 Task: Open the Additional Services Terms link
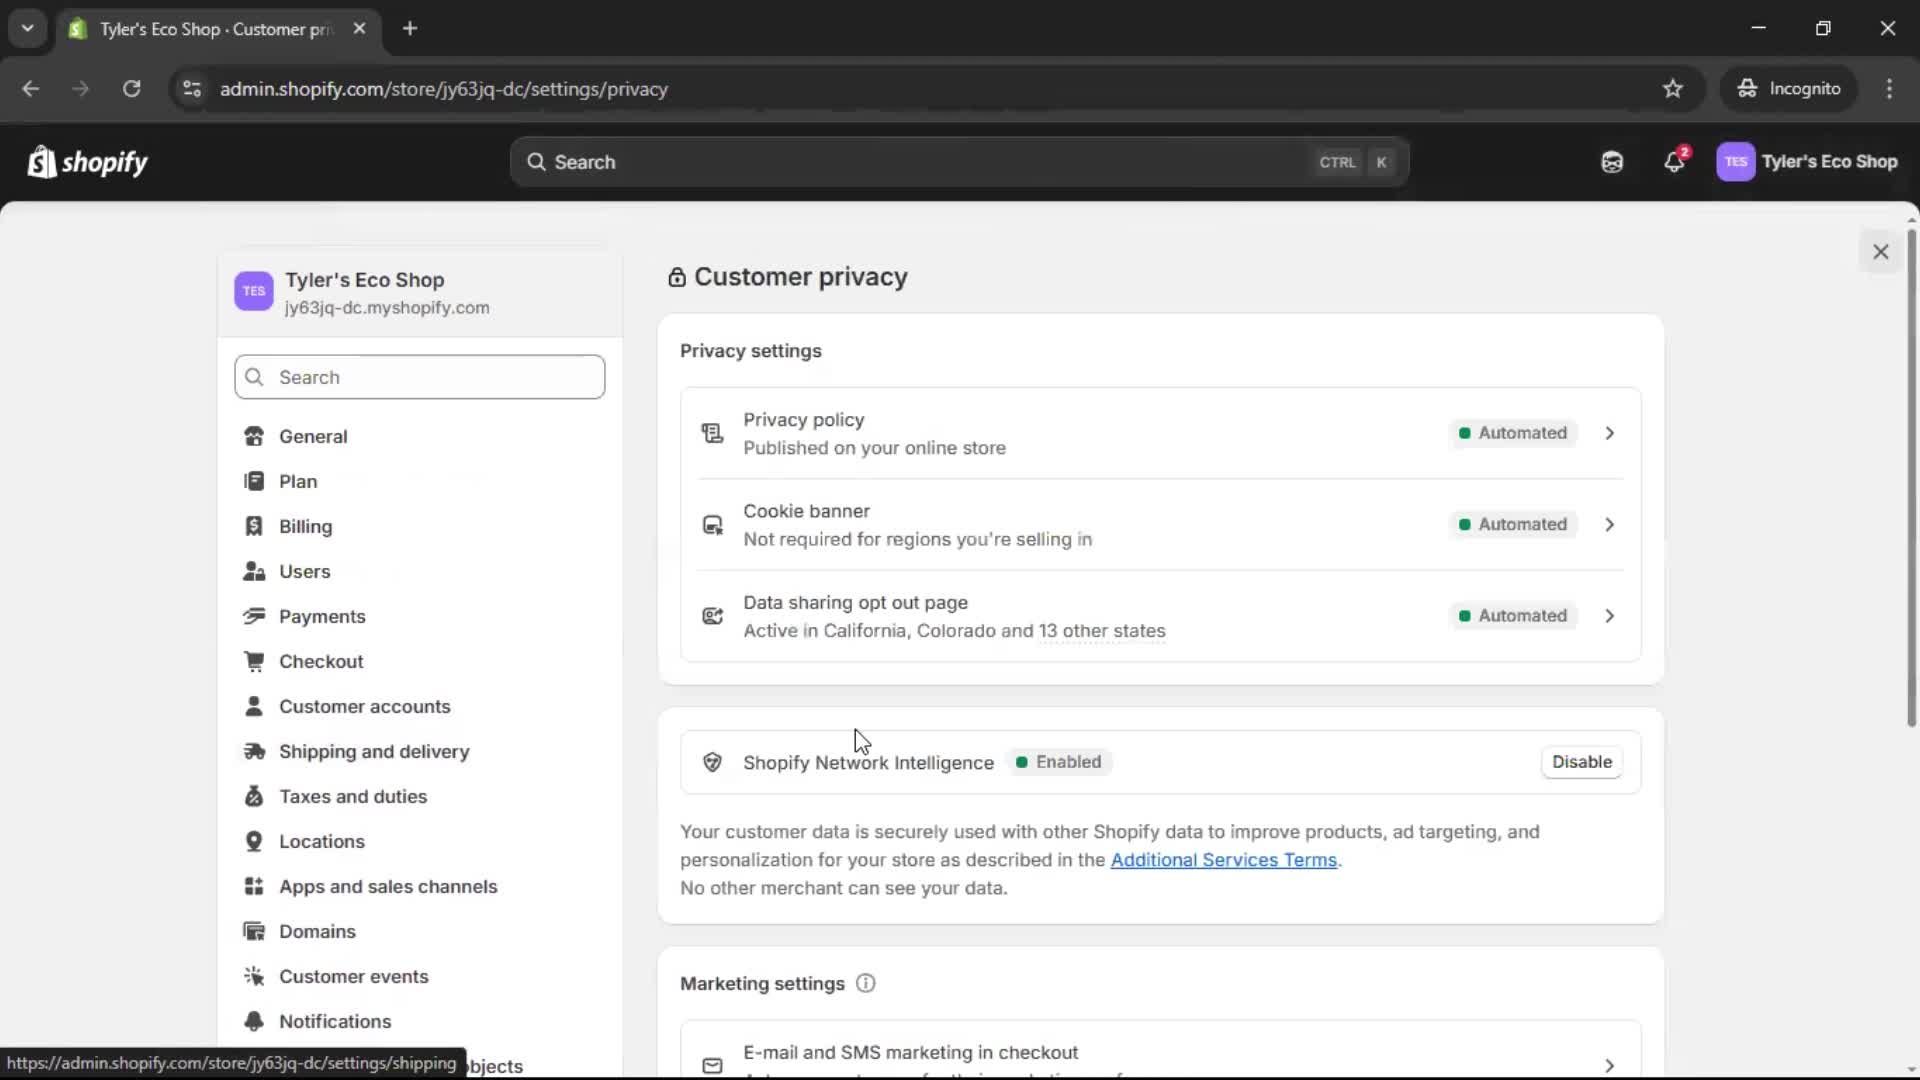point(1225,860)
